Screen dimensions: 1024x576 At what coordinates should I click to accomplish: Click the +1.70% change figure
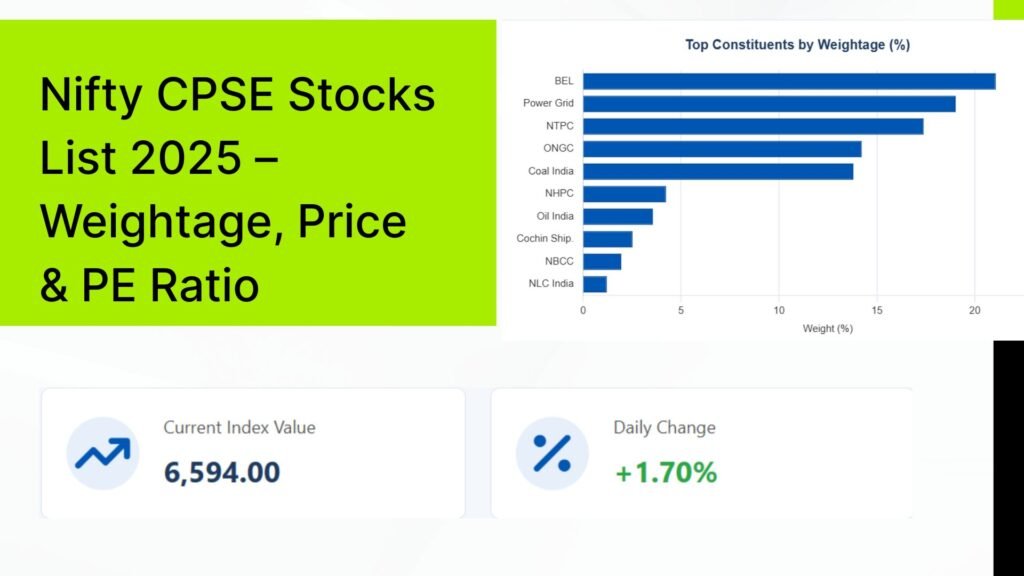pos(666,472)
